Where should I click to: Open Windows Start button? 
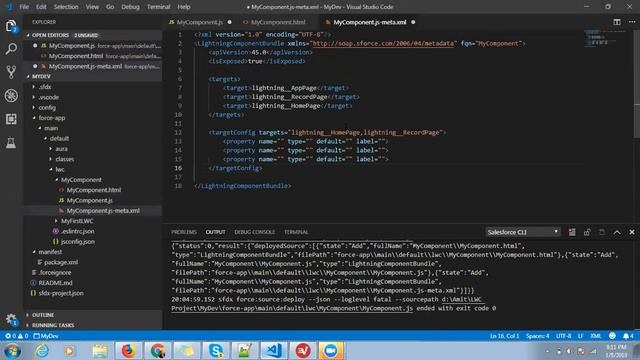12,351
